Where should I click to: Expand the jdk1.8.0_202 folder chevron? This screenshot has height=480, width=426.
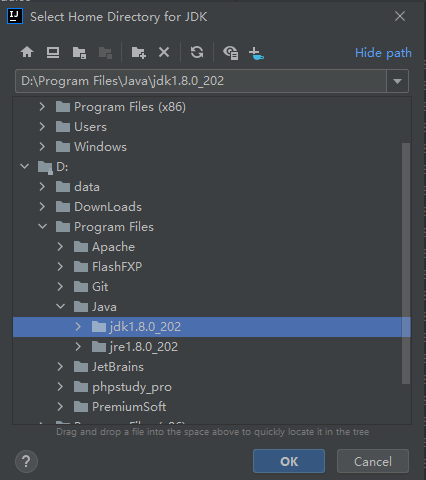78,327
